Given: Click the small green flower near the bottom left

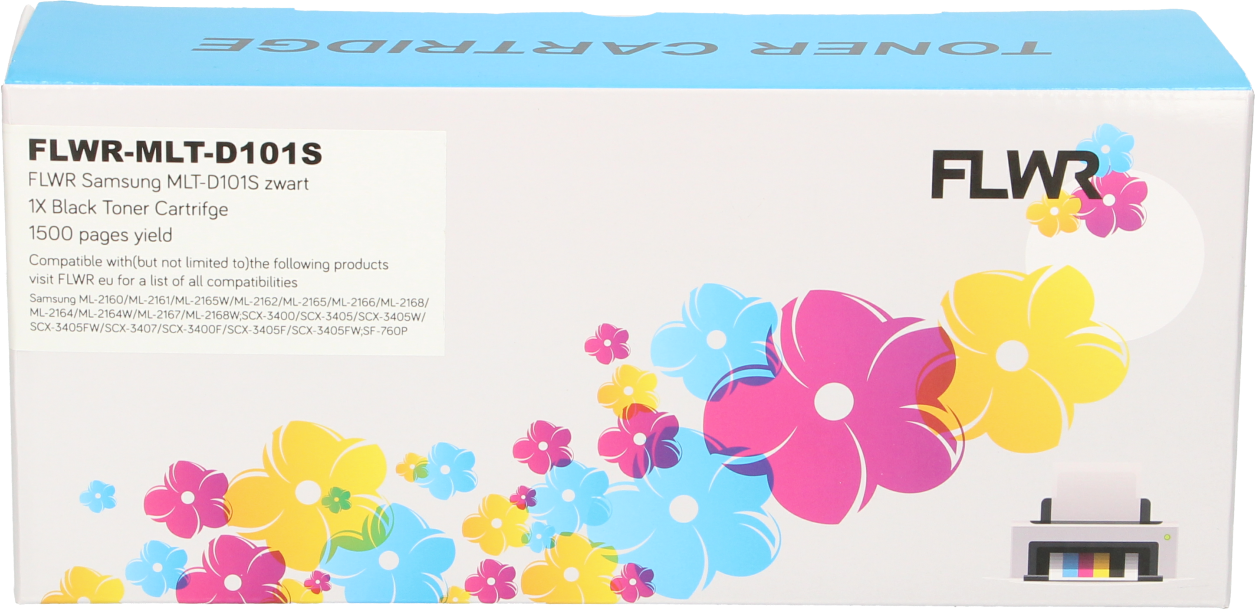Looking at the screenshot, I should (x=336, y=499).
